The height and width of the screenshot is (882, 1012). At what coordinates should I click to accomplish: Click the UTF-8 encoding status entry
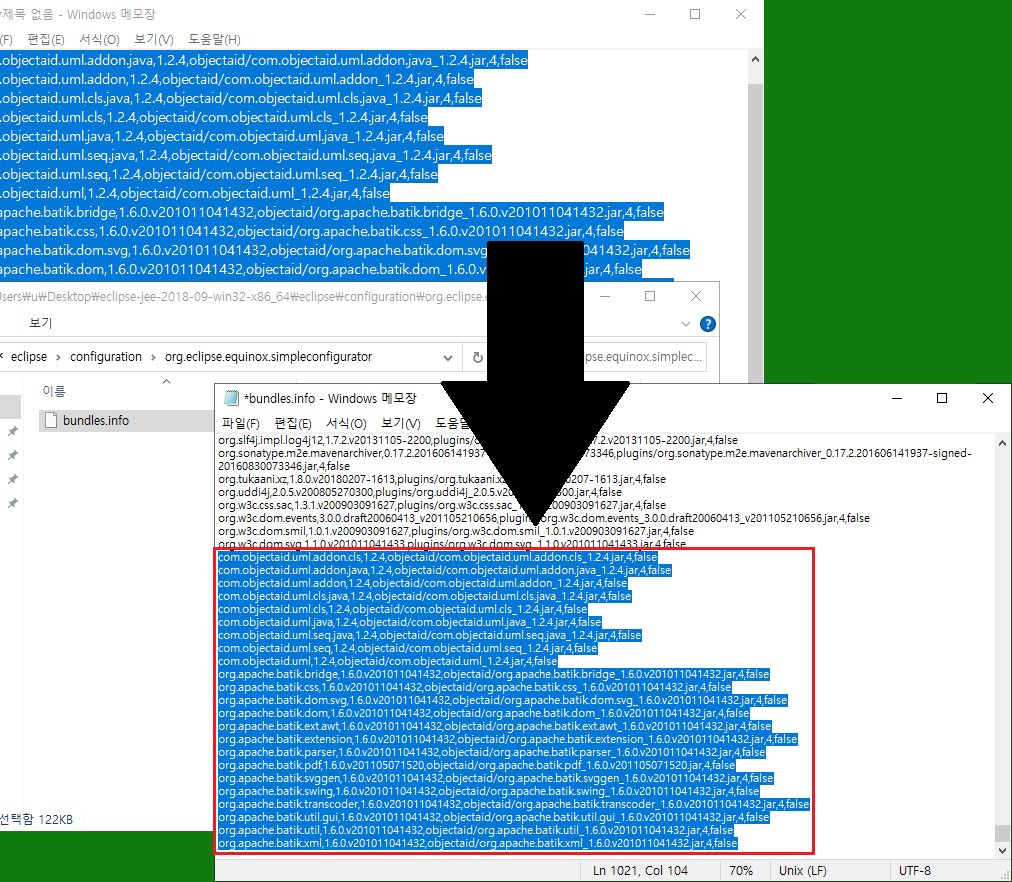coord(915,870)
